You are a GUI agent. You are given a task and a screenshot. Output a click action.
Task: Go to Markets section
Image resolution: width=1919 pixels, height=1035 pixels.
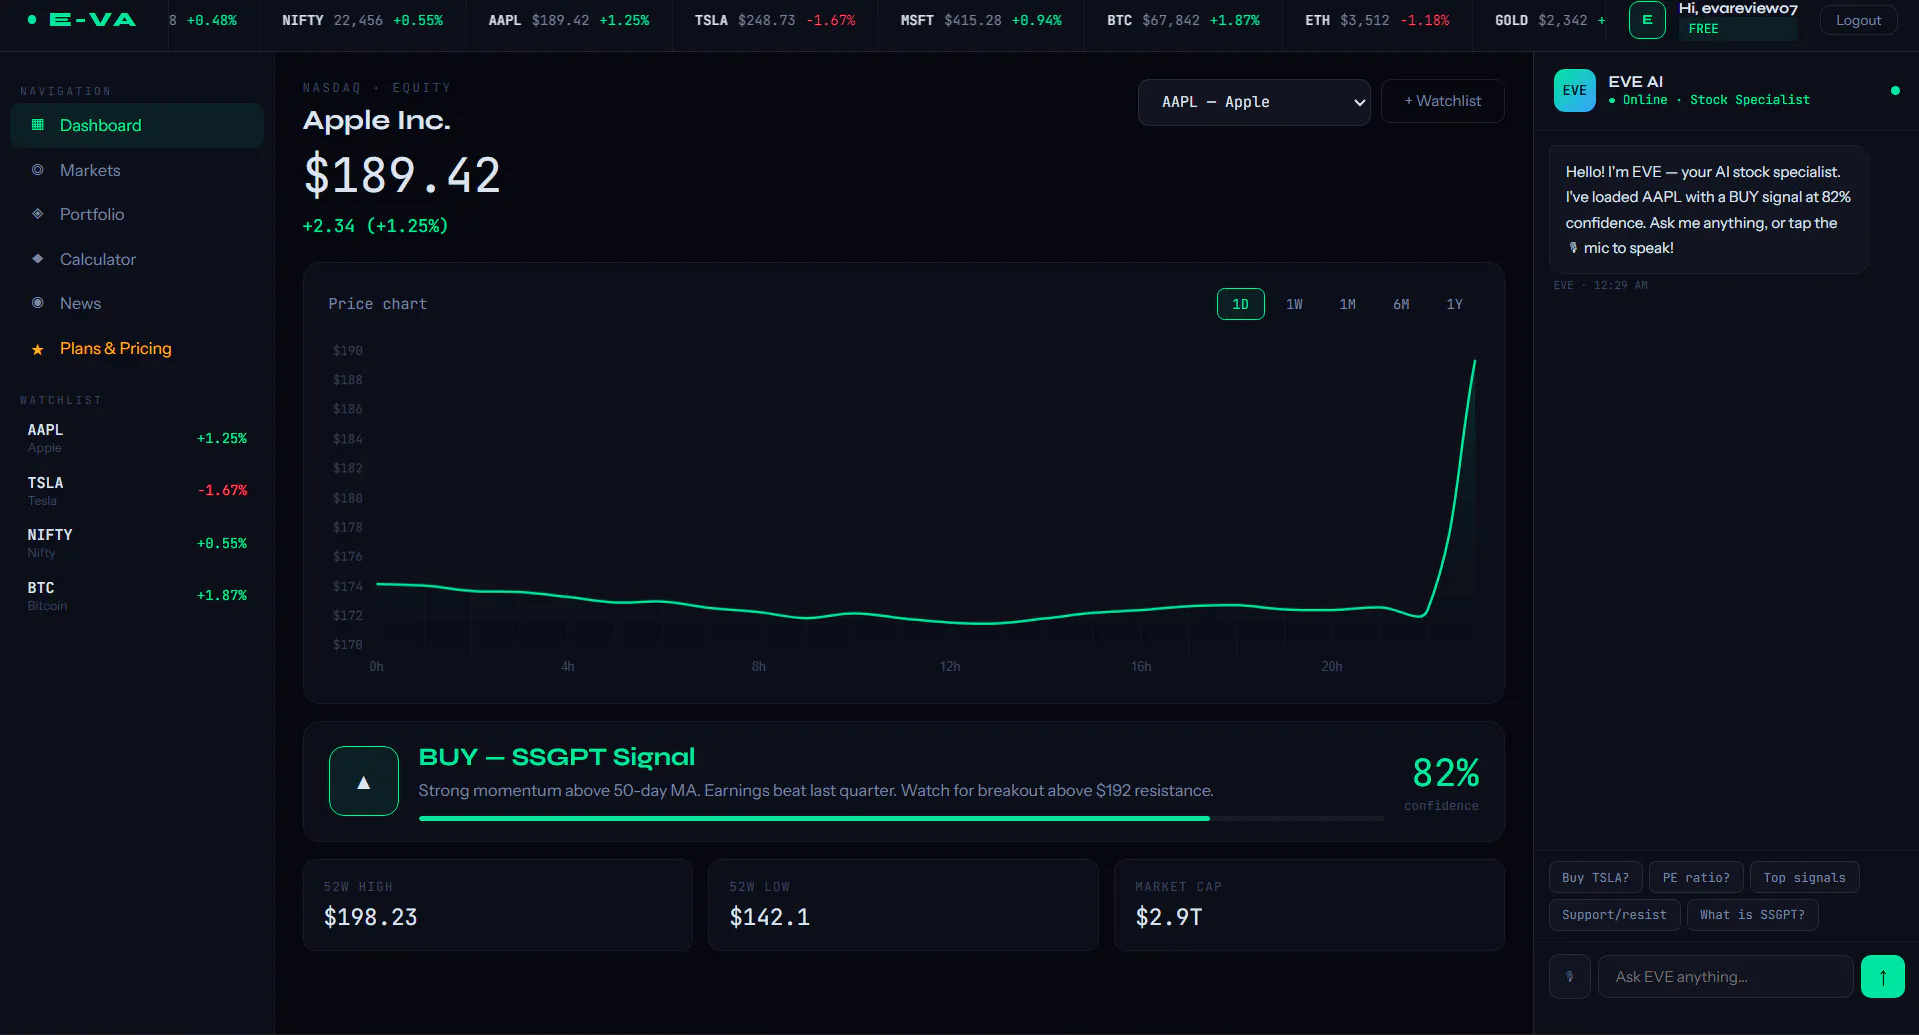pos(137,170)
